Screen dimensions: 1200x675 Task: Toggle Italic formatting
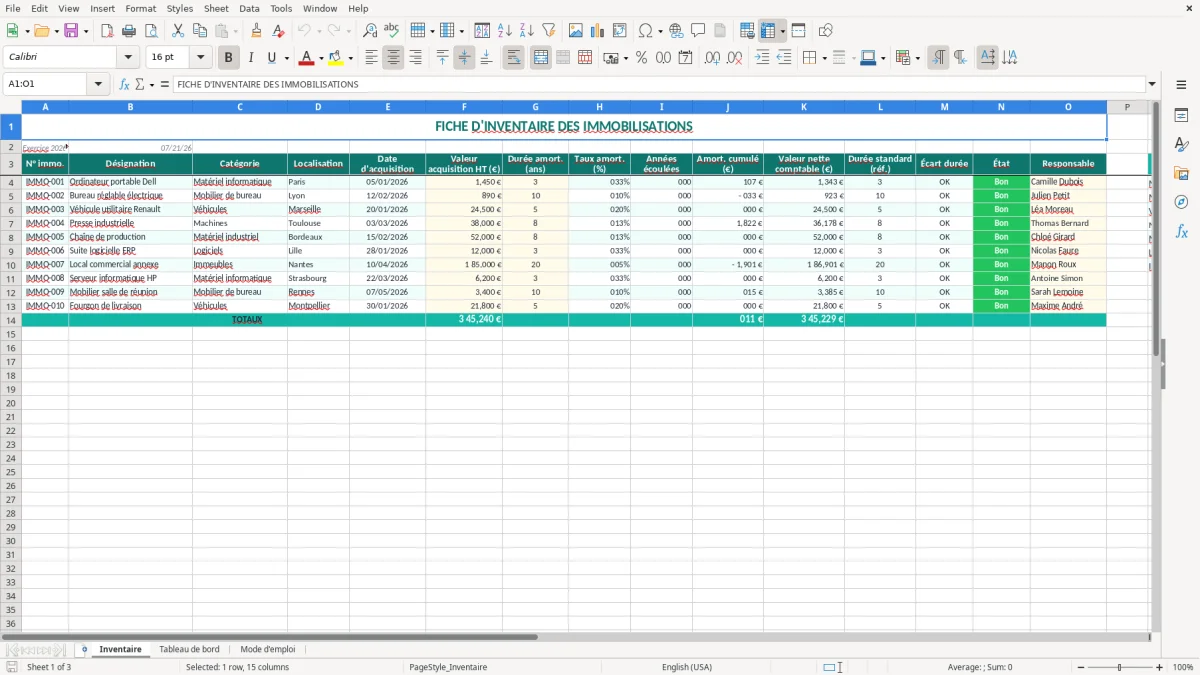pos(250,58)
